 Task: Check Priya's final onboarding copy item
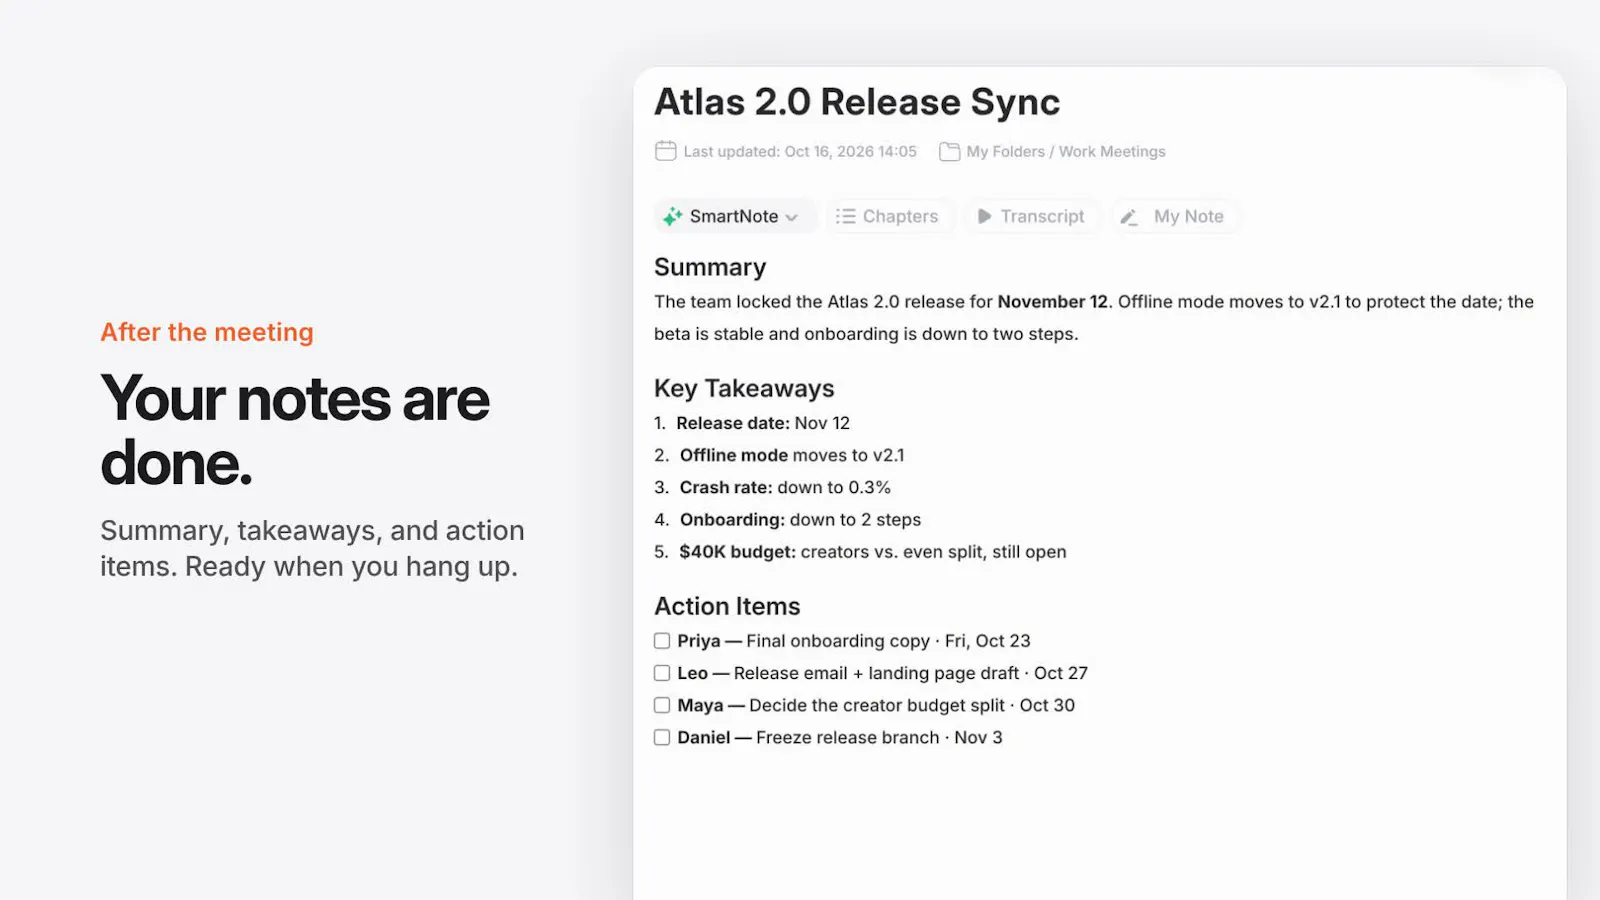[662, 641]
